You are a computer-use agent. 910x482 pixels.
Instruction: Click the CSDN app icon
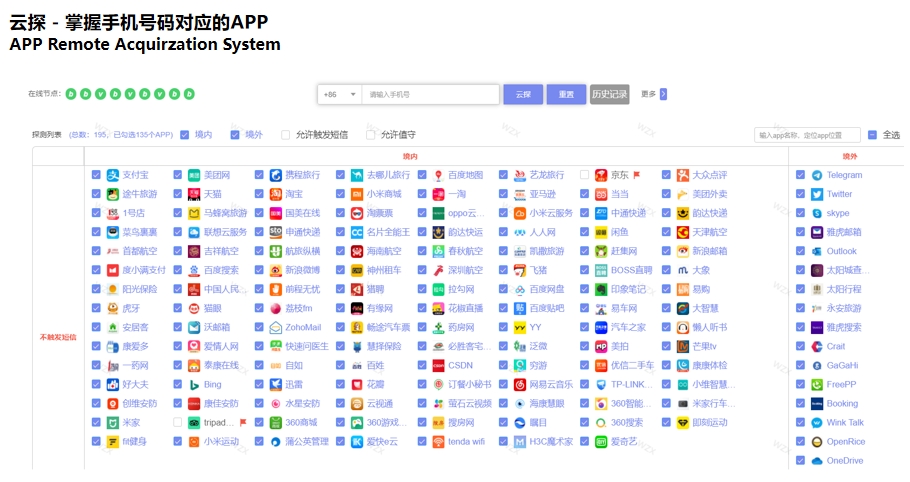(438, 365)
